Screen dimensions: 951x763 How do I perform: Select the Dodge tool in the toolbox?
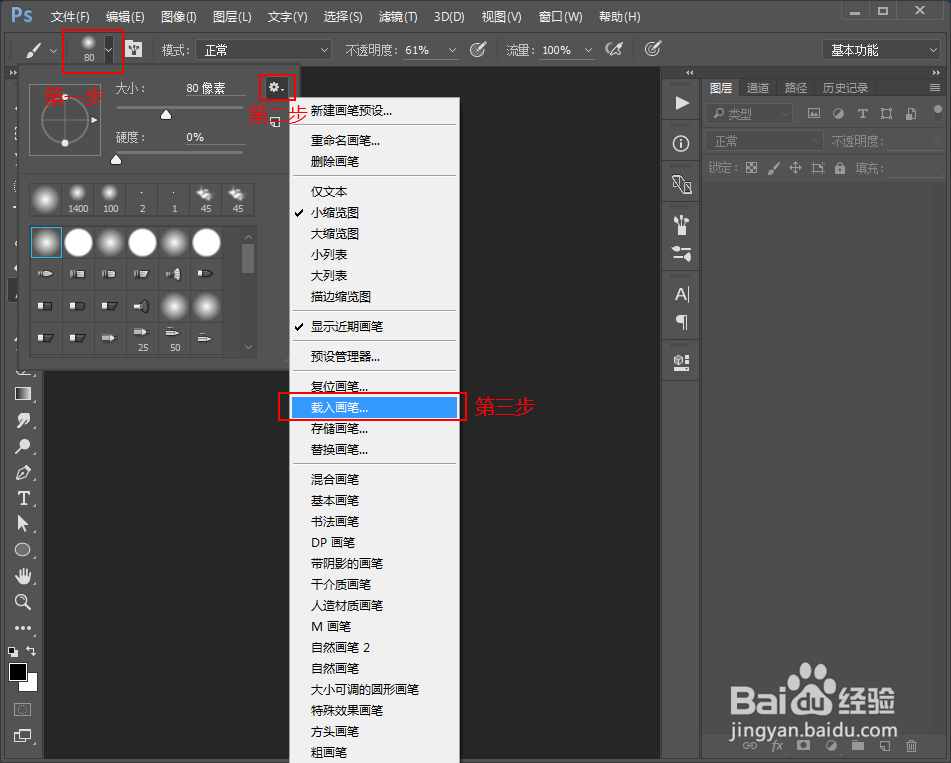pos(23,446)
